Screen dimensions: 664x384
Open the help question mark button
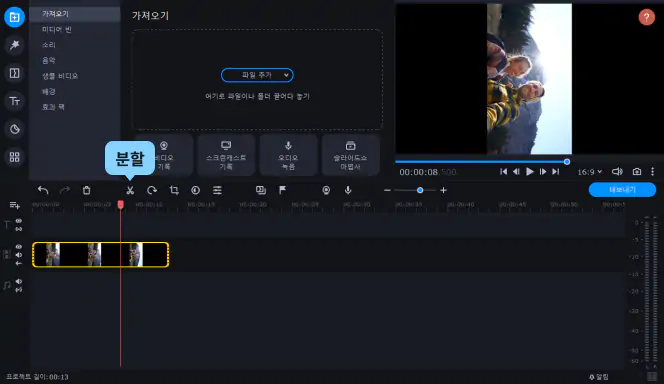647,17
